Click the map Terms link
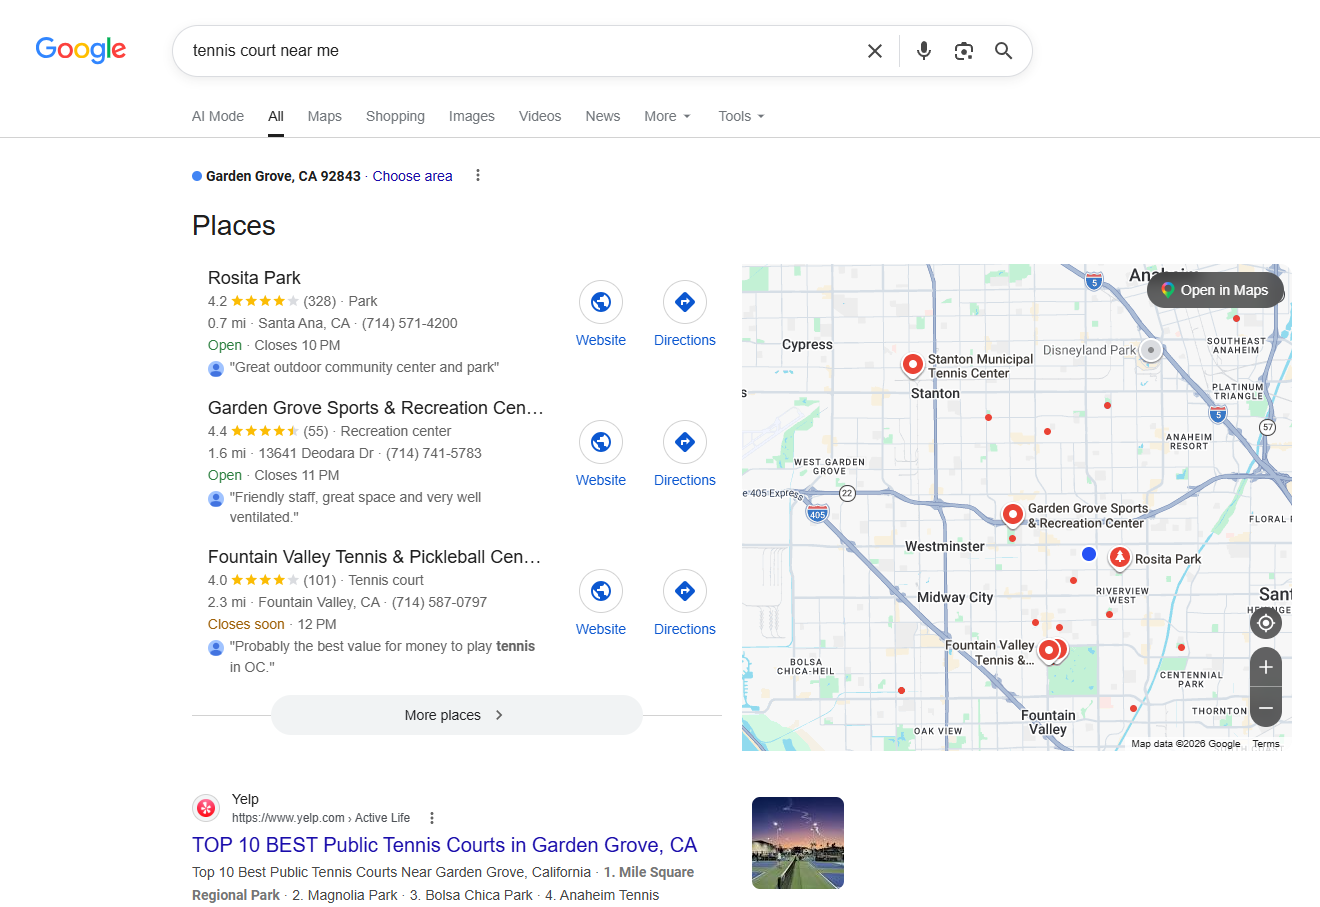Image resolution: width=1320 pixels, height=907 pixels. click(1266, 744)
